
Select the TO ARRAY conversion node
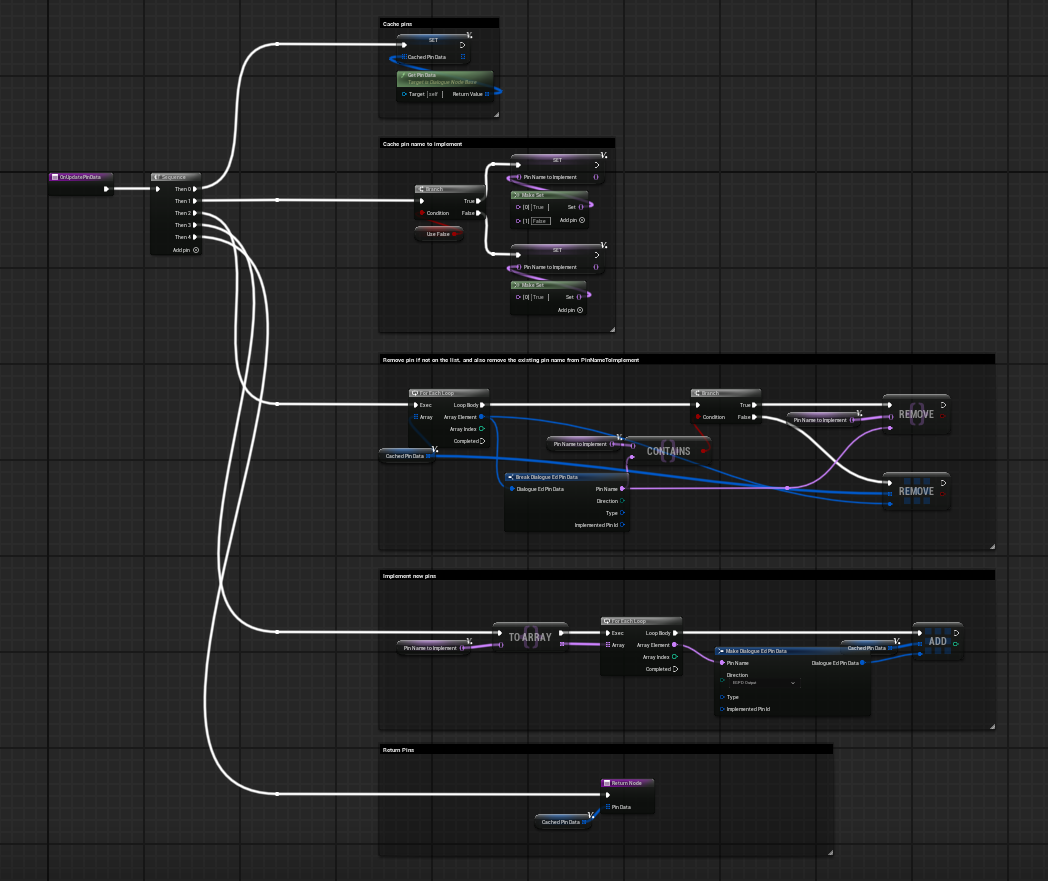(530, 637)
